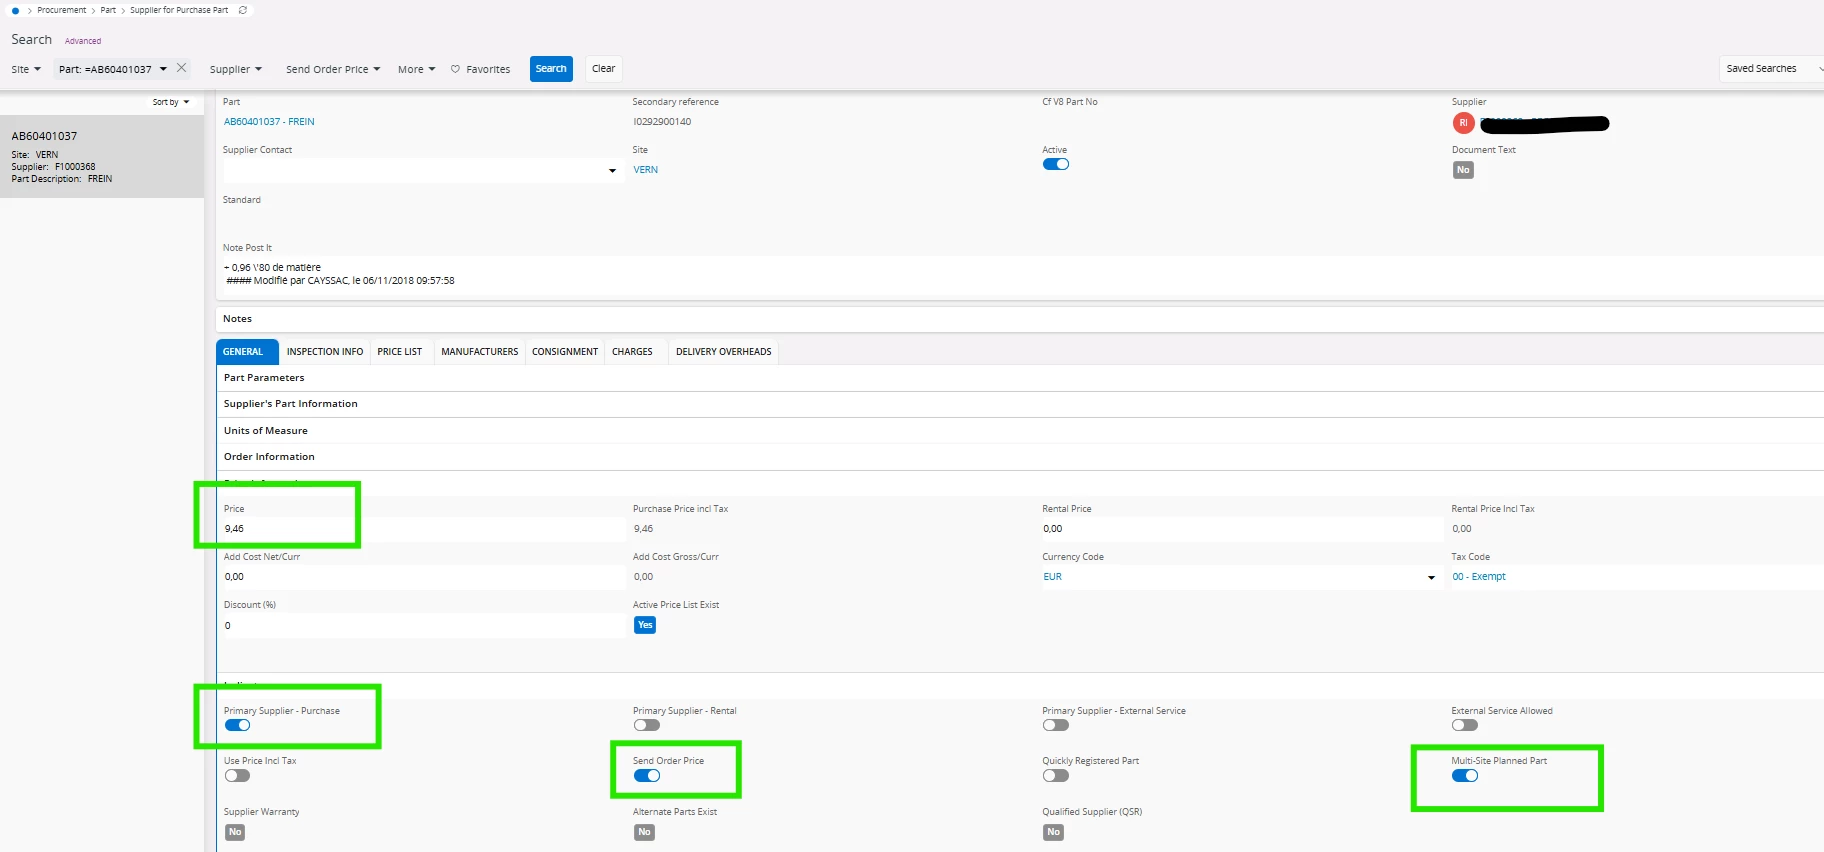Turn off Multi-Site Planned Part switch

click(x=1465, y=776)
